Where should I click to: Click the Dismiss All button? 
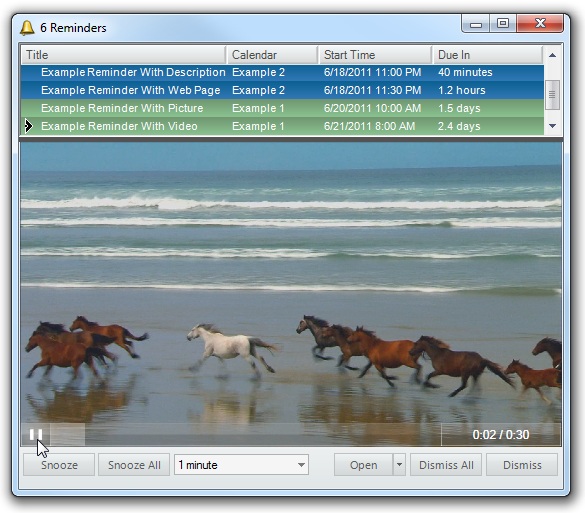tap(446, 465)
